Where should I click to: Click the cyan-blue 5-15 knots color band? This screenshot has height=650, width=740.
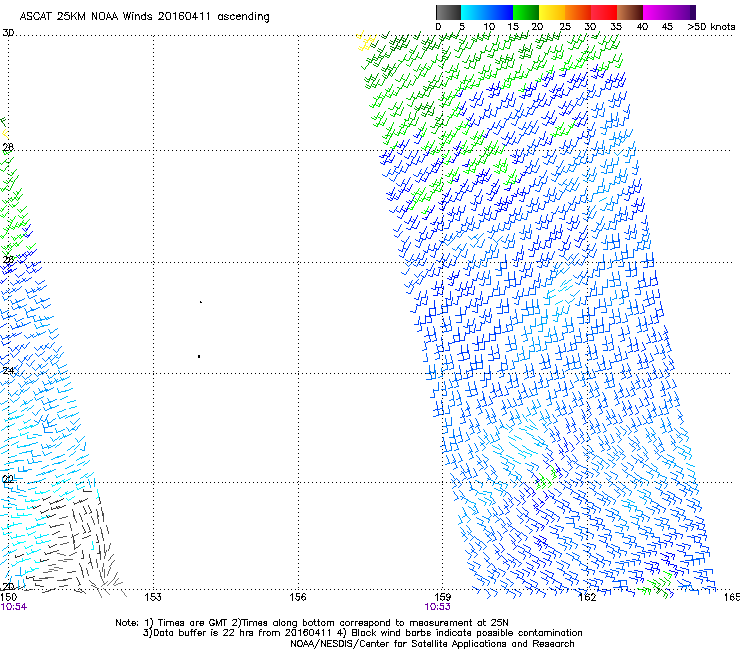[x=487, y=12]
